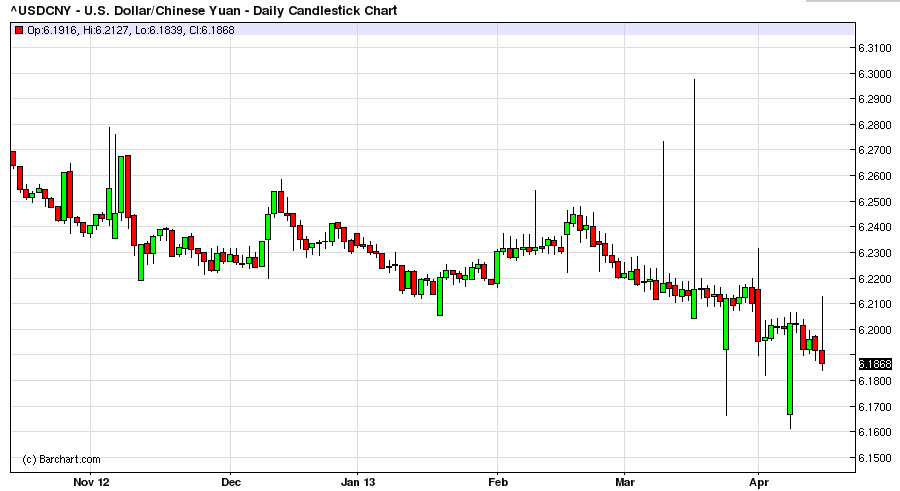Image resolution: width=900 pixels, height=491 pixels.
Task: Click the highlighted current price 6.1868 label
Action: click(x=875, y=364)
